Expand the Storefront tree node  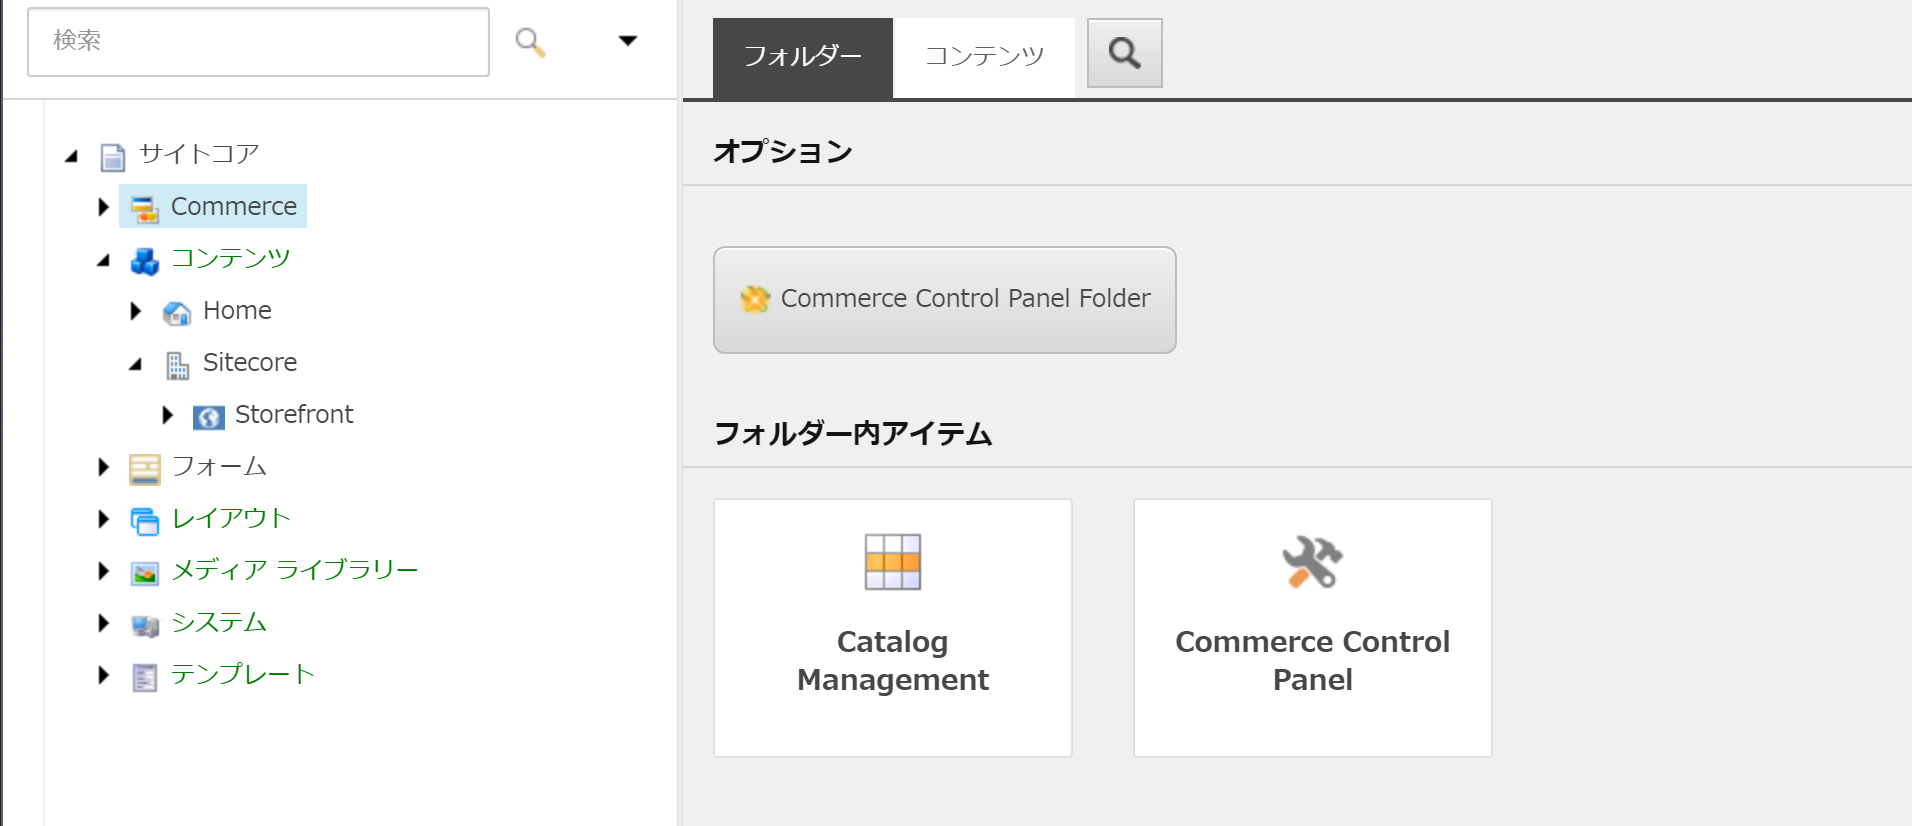[x=168, y=415]
